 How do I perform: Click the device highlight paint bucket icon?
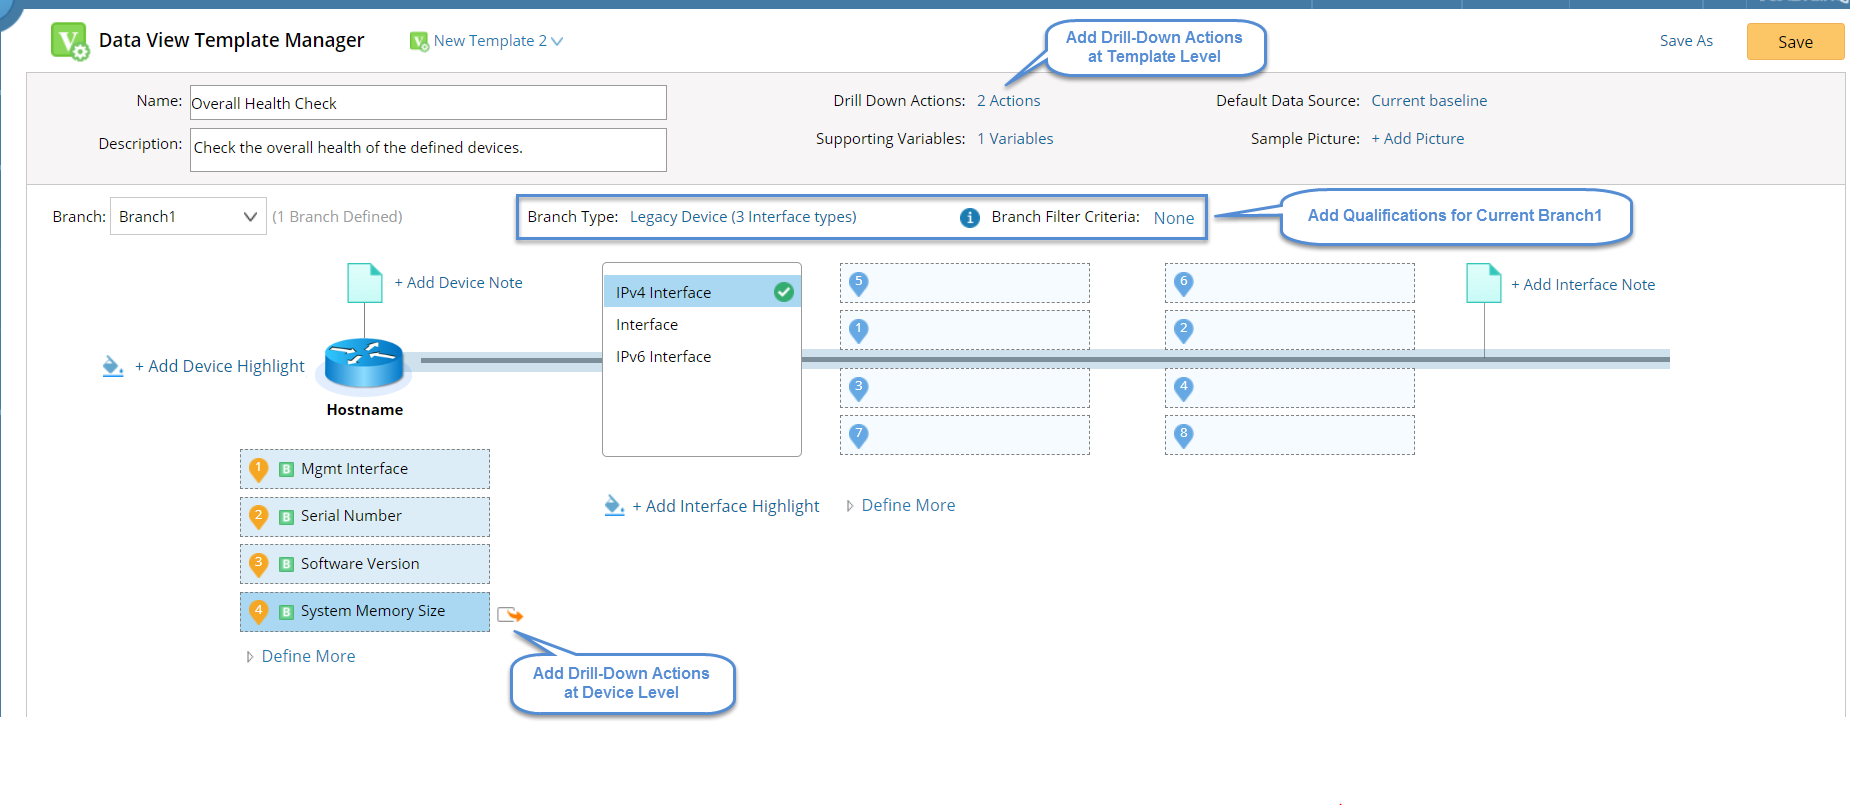pyautogui.click(x=113, y=367)
